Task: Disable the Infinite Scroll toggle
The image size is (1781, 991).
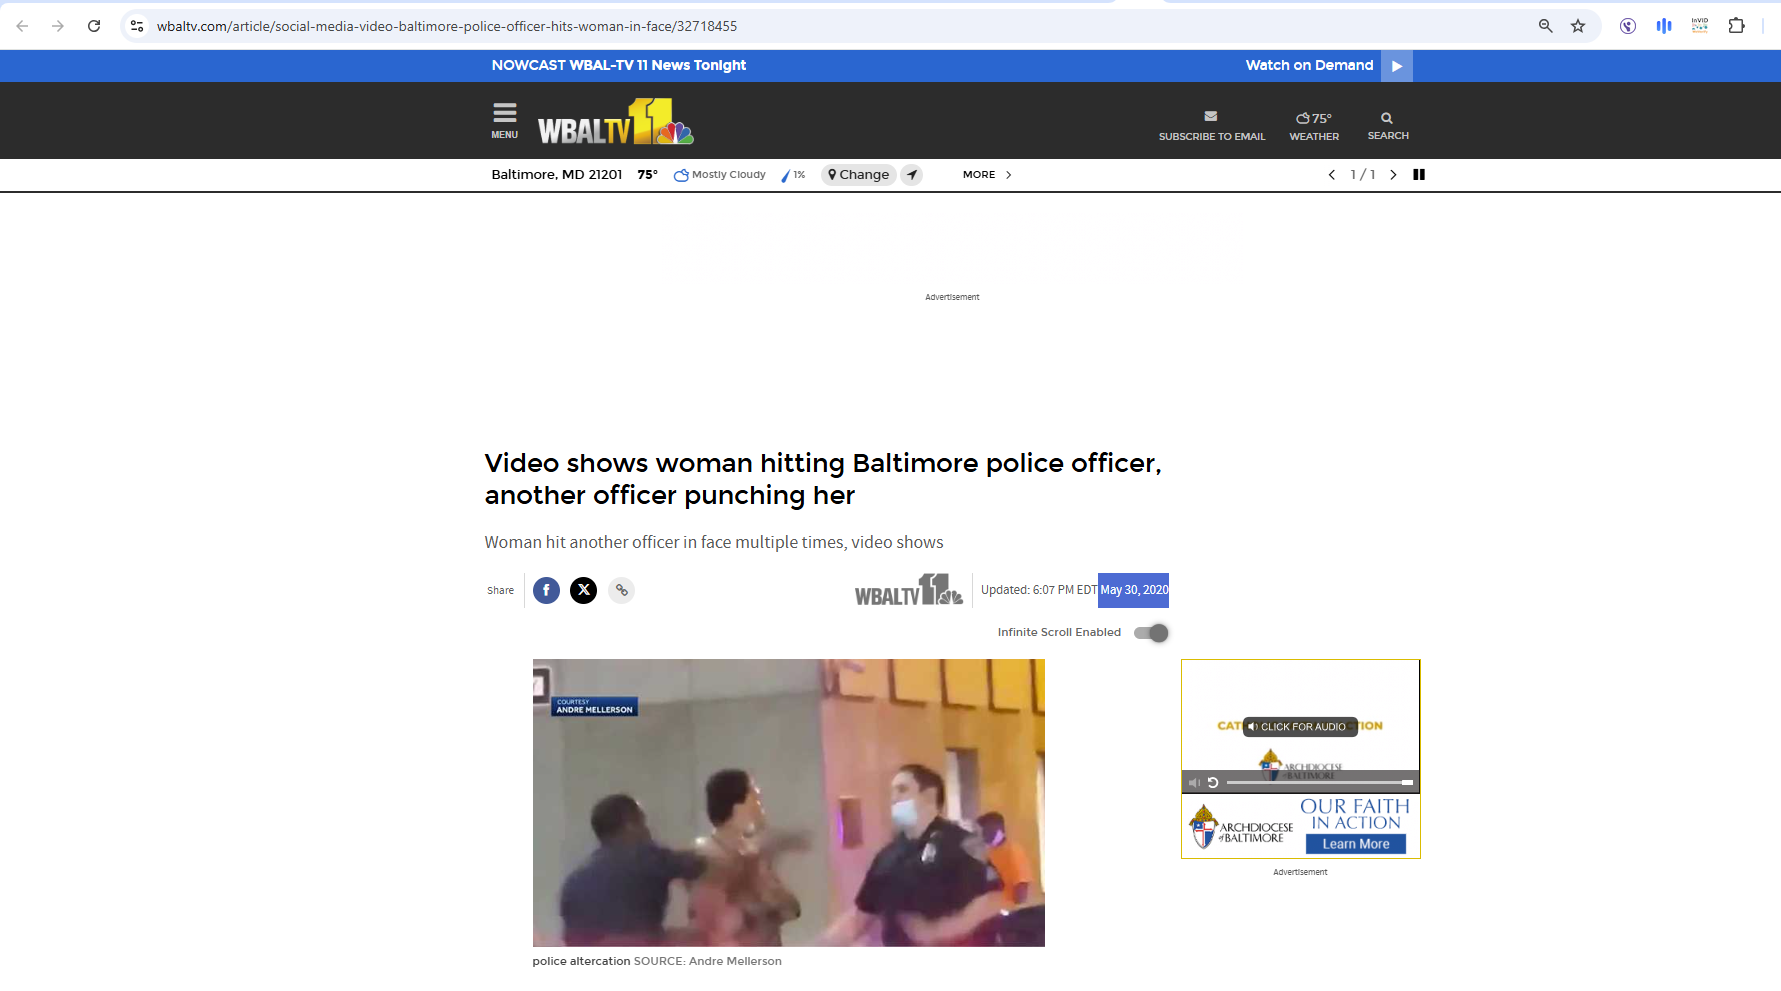Action: [1150, 632]
